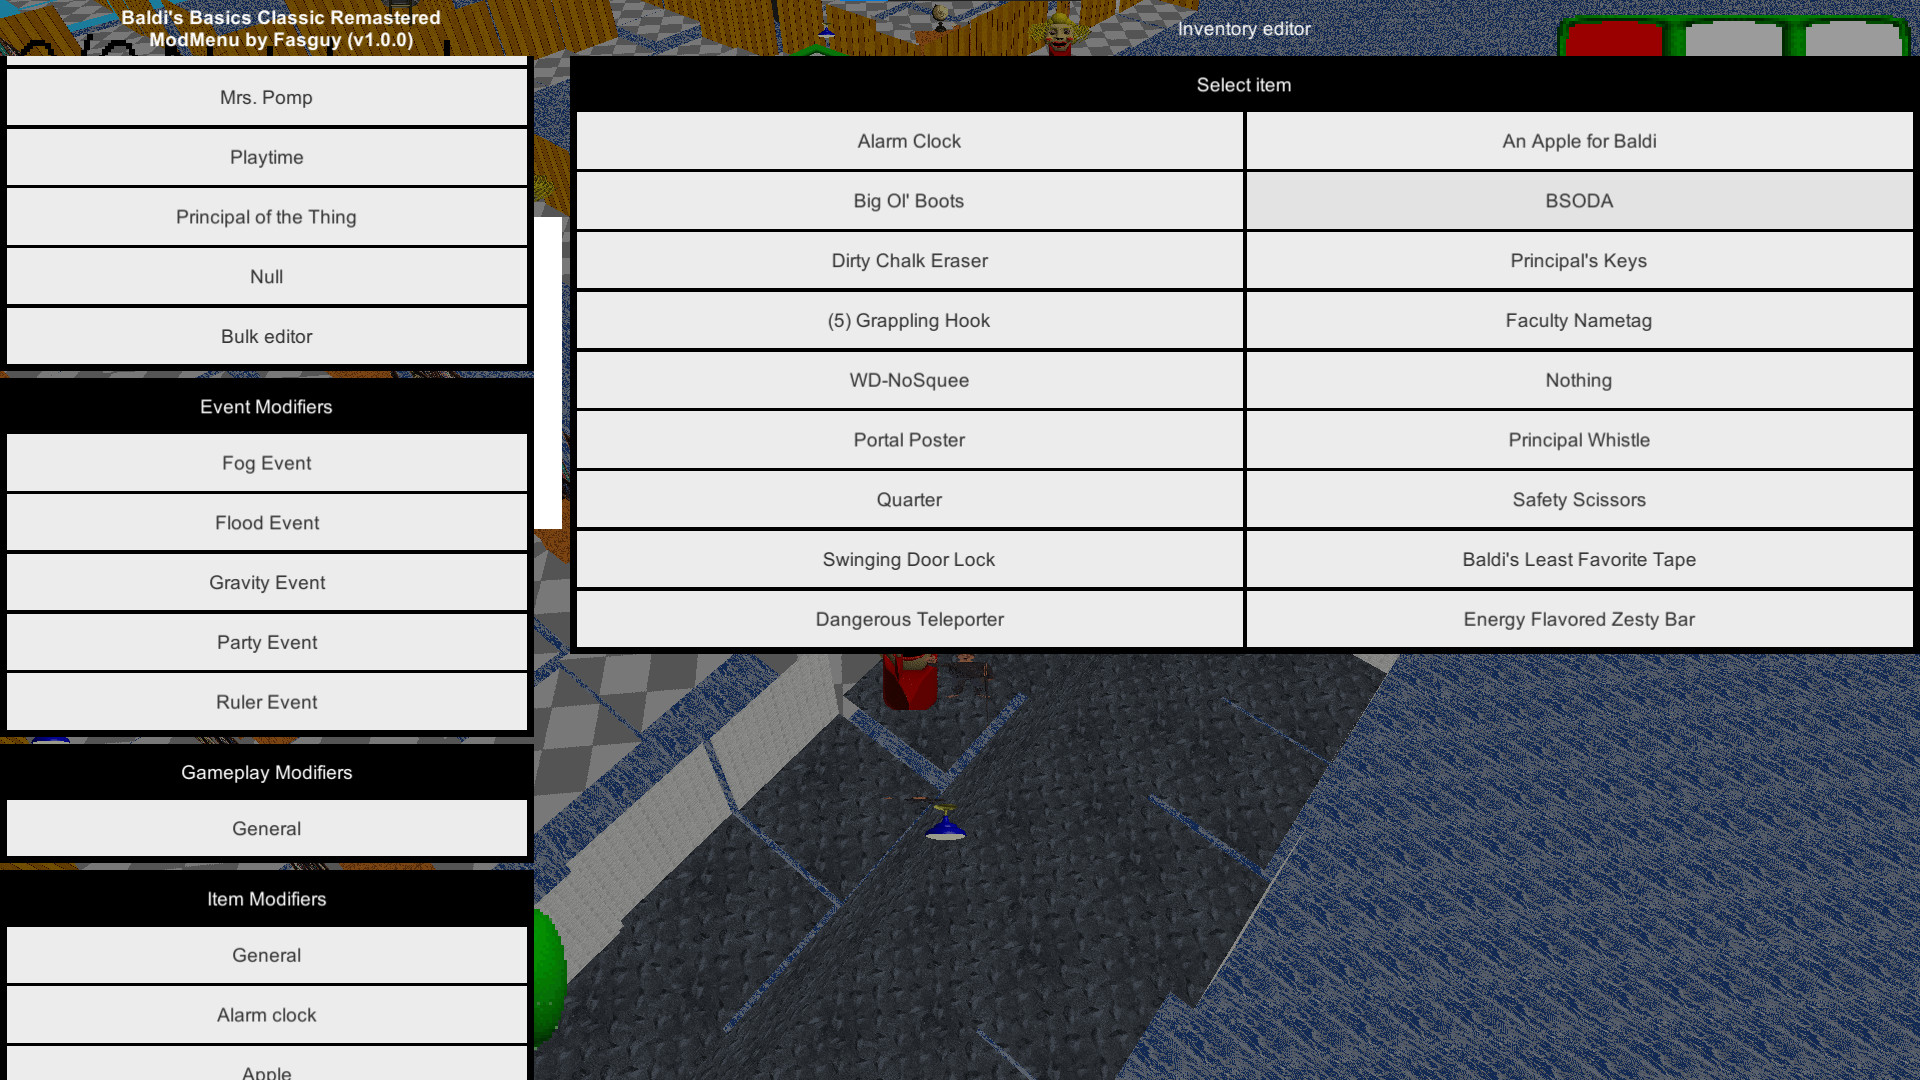Expand Item Modifiers General section
Viewport: 1920px width, 1080px height.
point(265,955)
